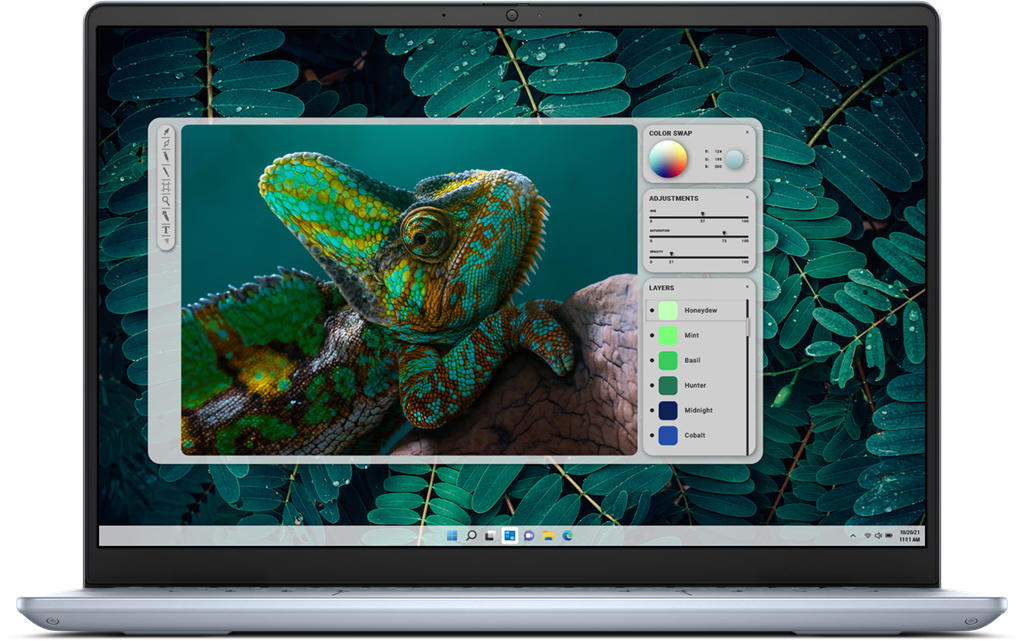The height and width of the screenshot is (641, 1024).
Task: Toggle visibility dot of Honeydew layer
Action: [x=653, y=311]
